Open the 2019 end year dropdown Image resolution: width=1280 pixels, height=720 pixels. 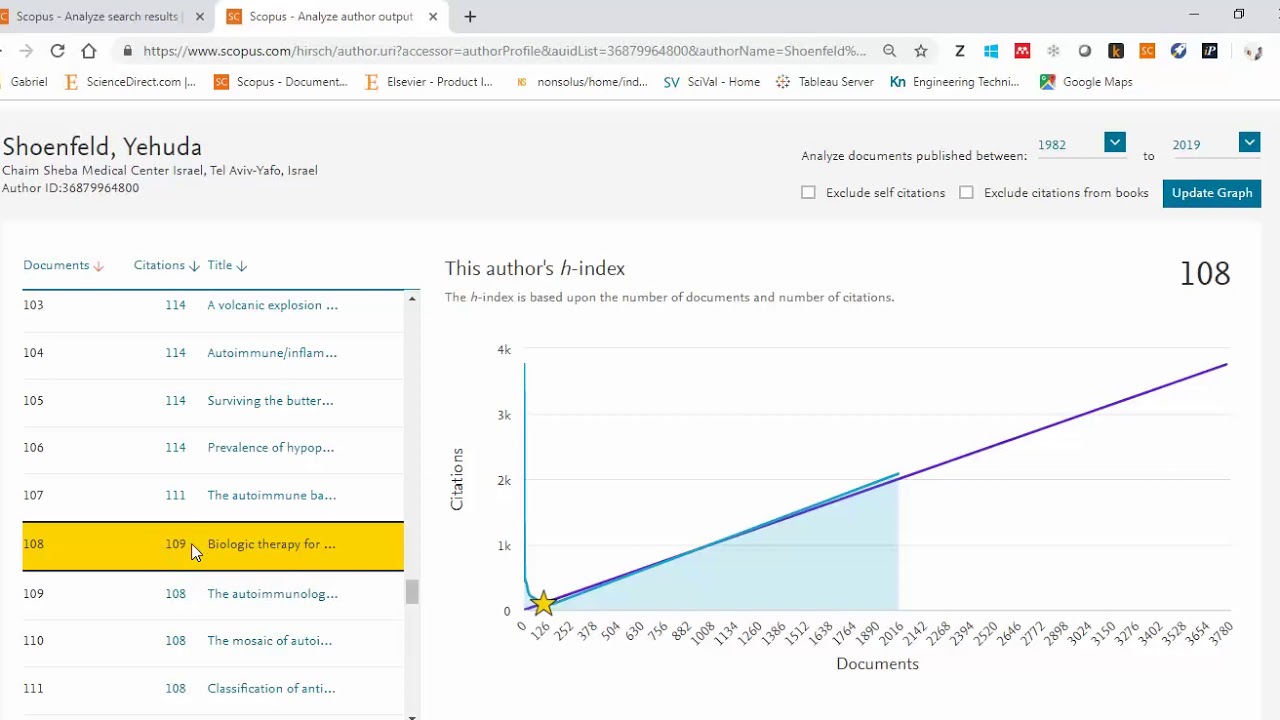tap(1249, 143)
